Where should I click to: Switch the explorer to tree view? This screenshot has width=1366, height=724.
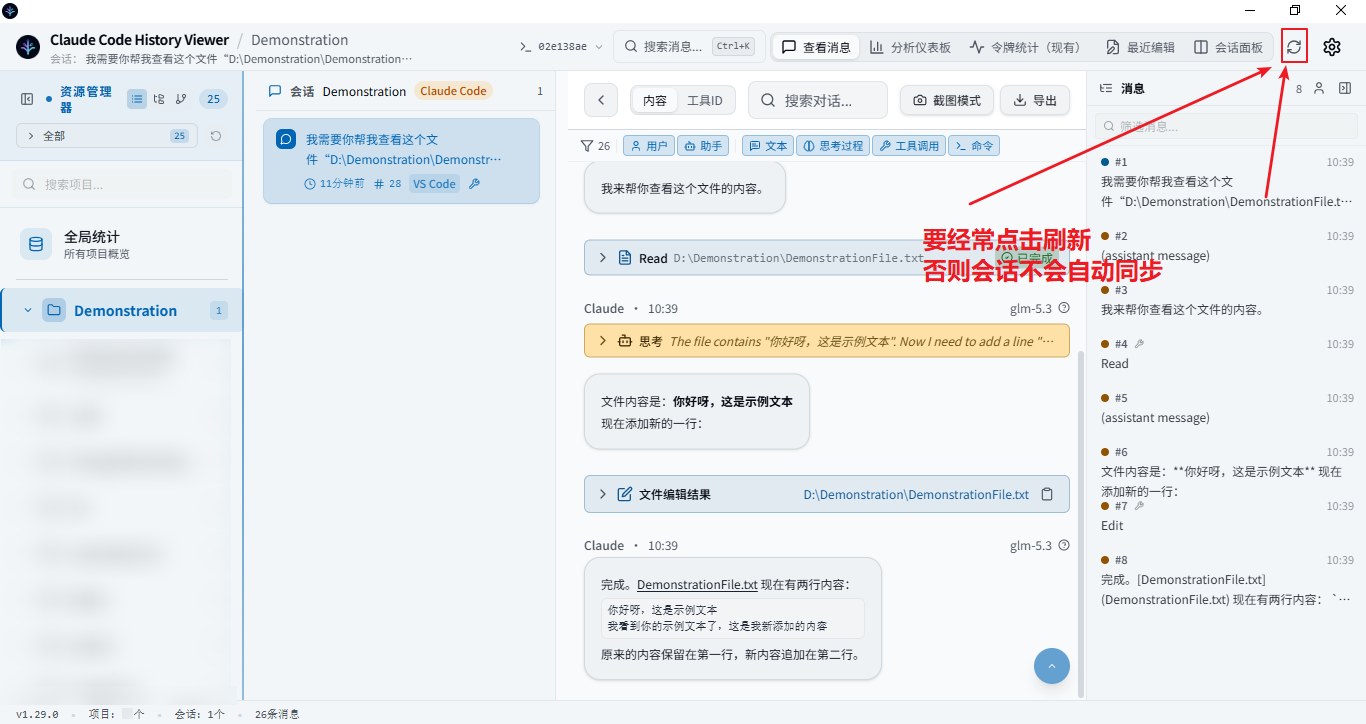(159, 99)
